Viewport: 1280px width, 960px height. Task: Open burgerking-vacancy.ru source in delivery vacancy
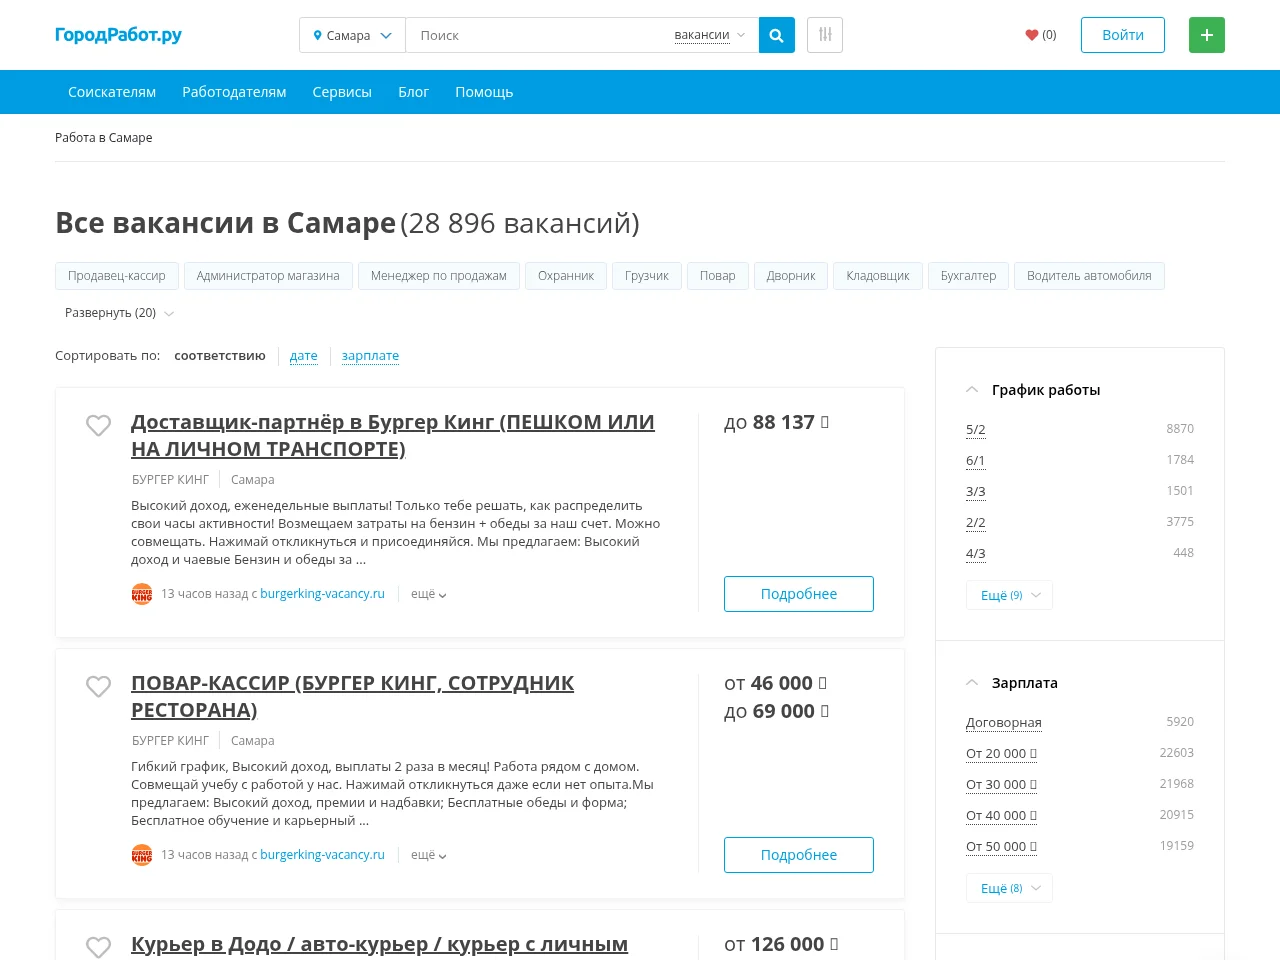pos(322,594)
